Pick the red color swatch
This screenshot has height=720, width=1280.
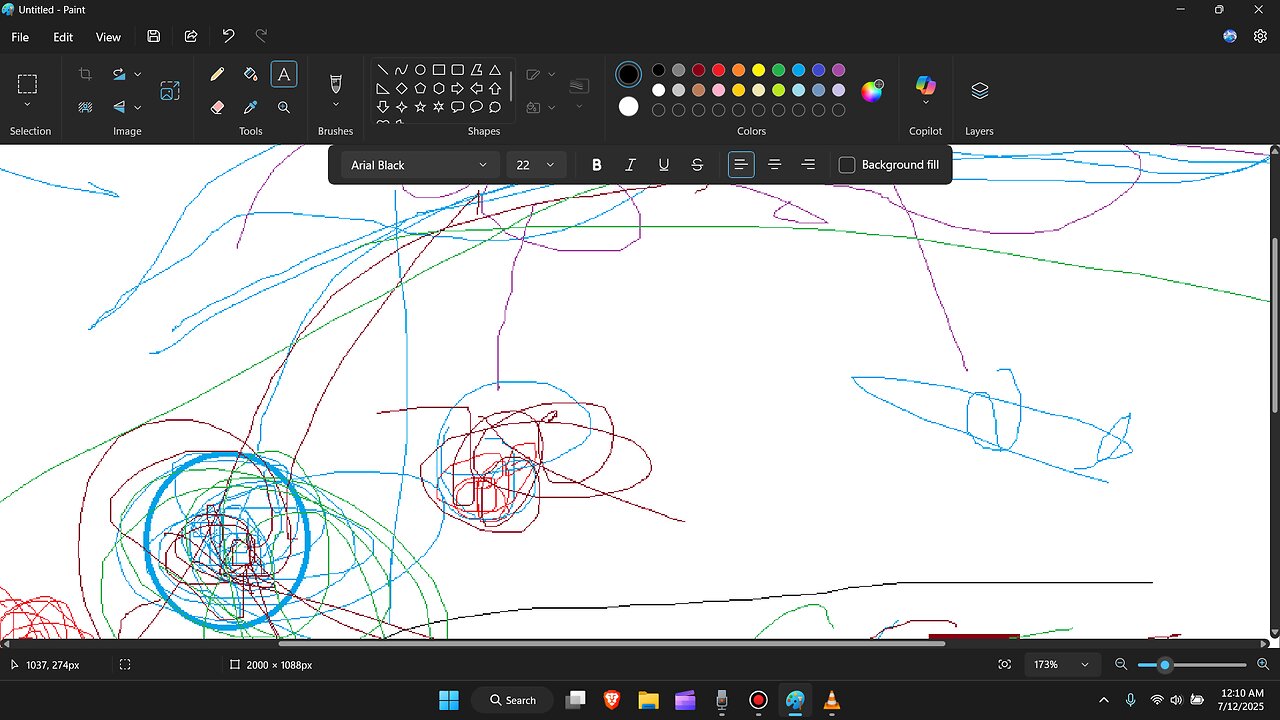click(718, 70)
